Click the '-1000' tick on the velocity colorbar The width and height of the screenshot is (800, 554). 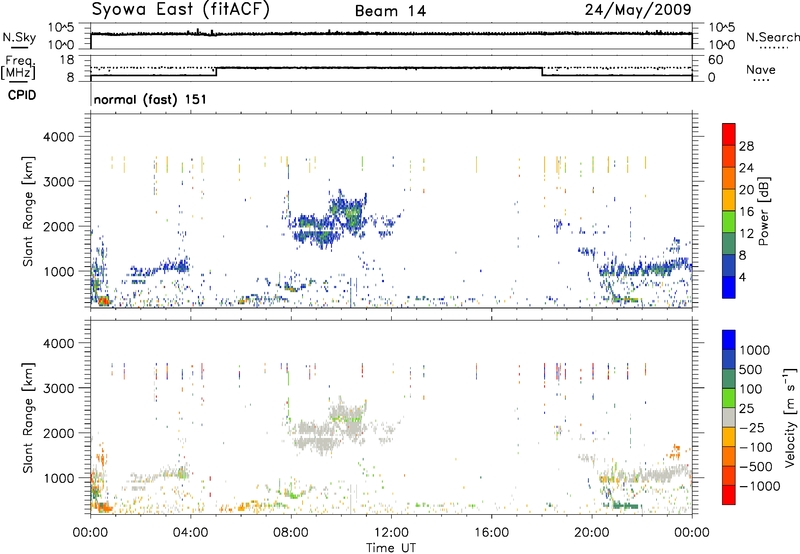point(760,486)
